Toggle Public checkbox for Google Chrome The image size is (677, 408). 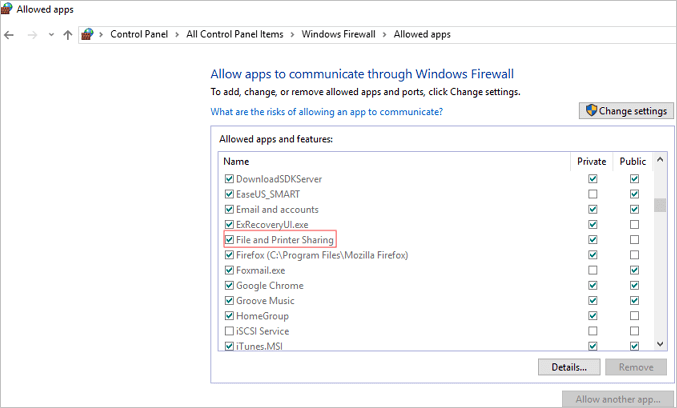(635, 285)
